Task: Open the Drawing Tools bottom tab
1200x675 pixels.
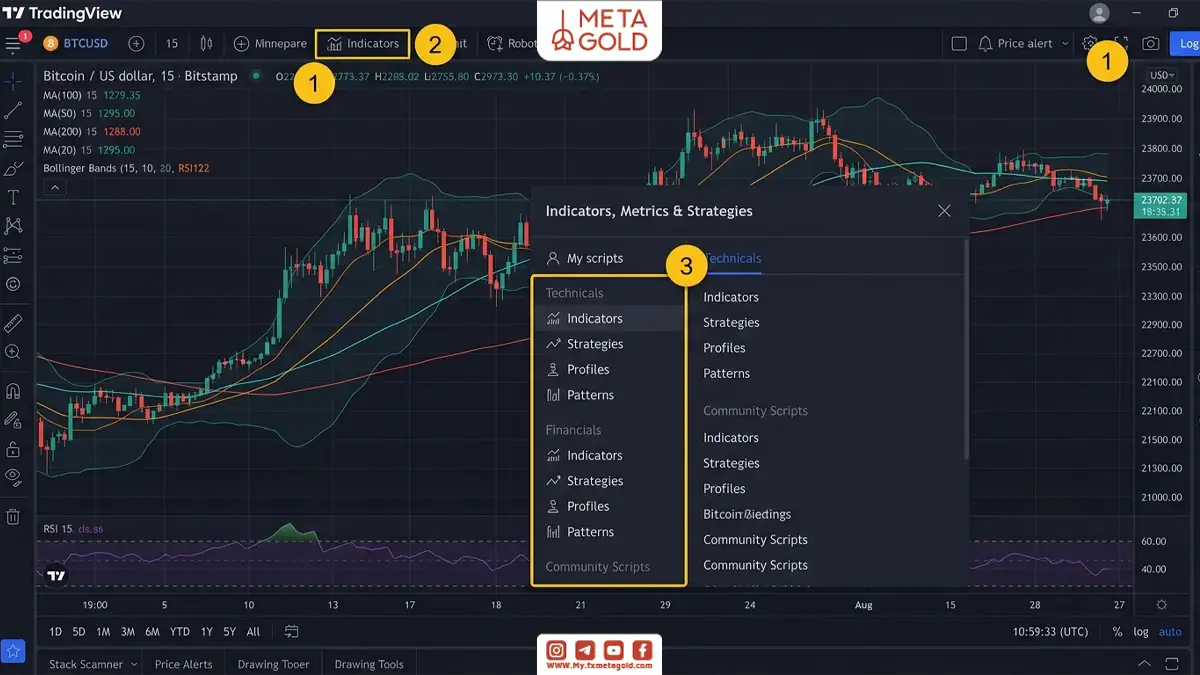Action: 369,664
